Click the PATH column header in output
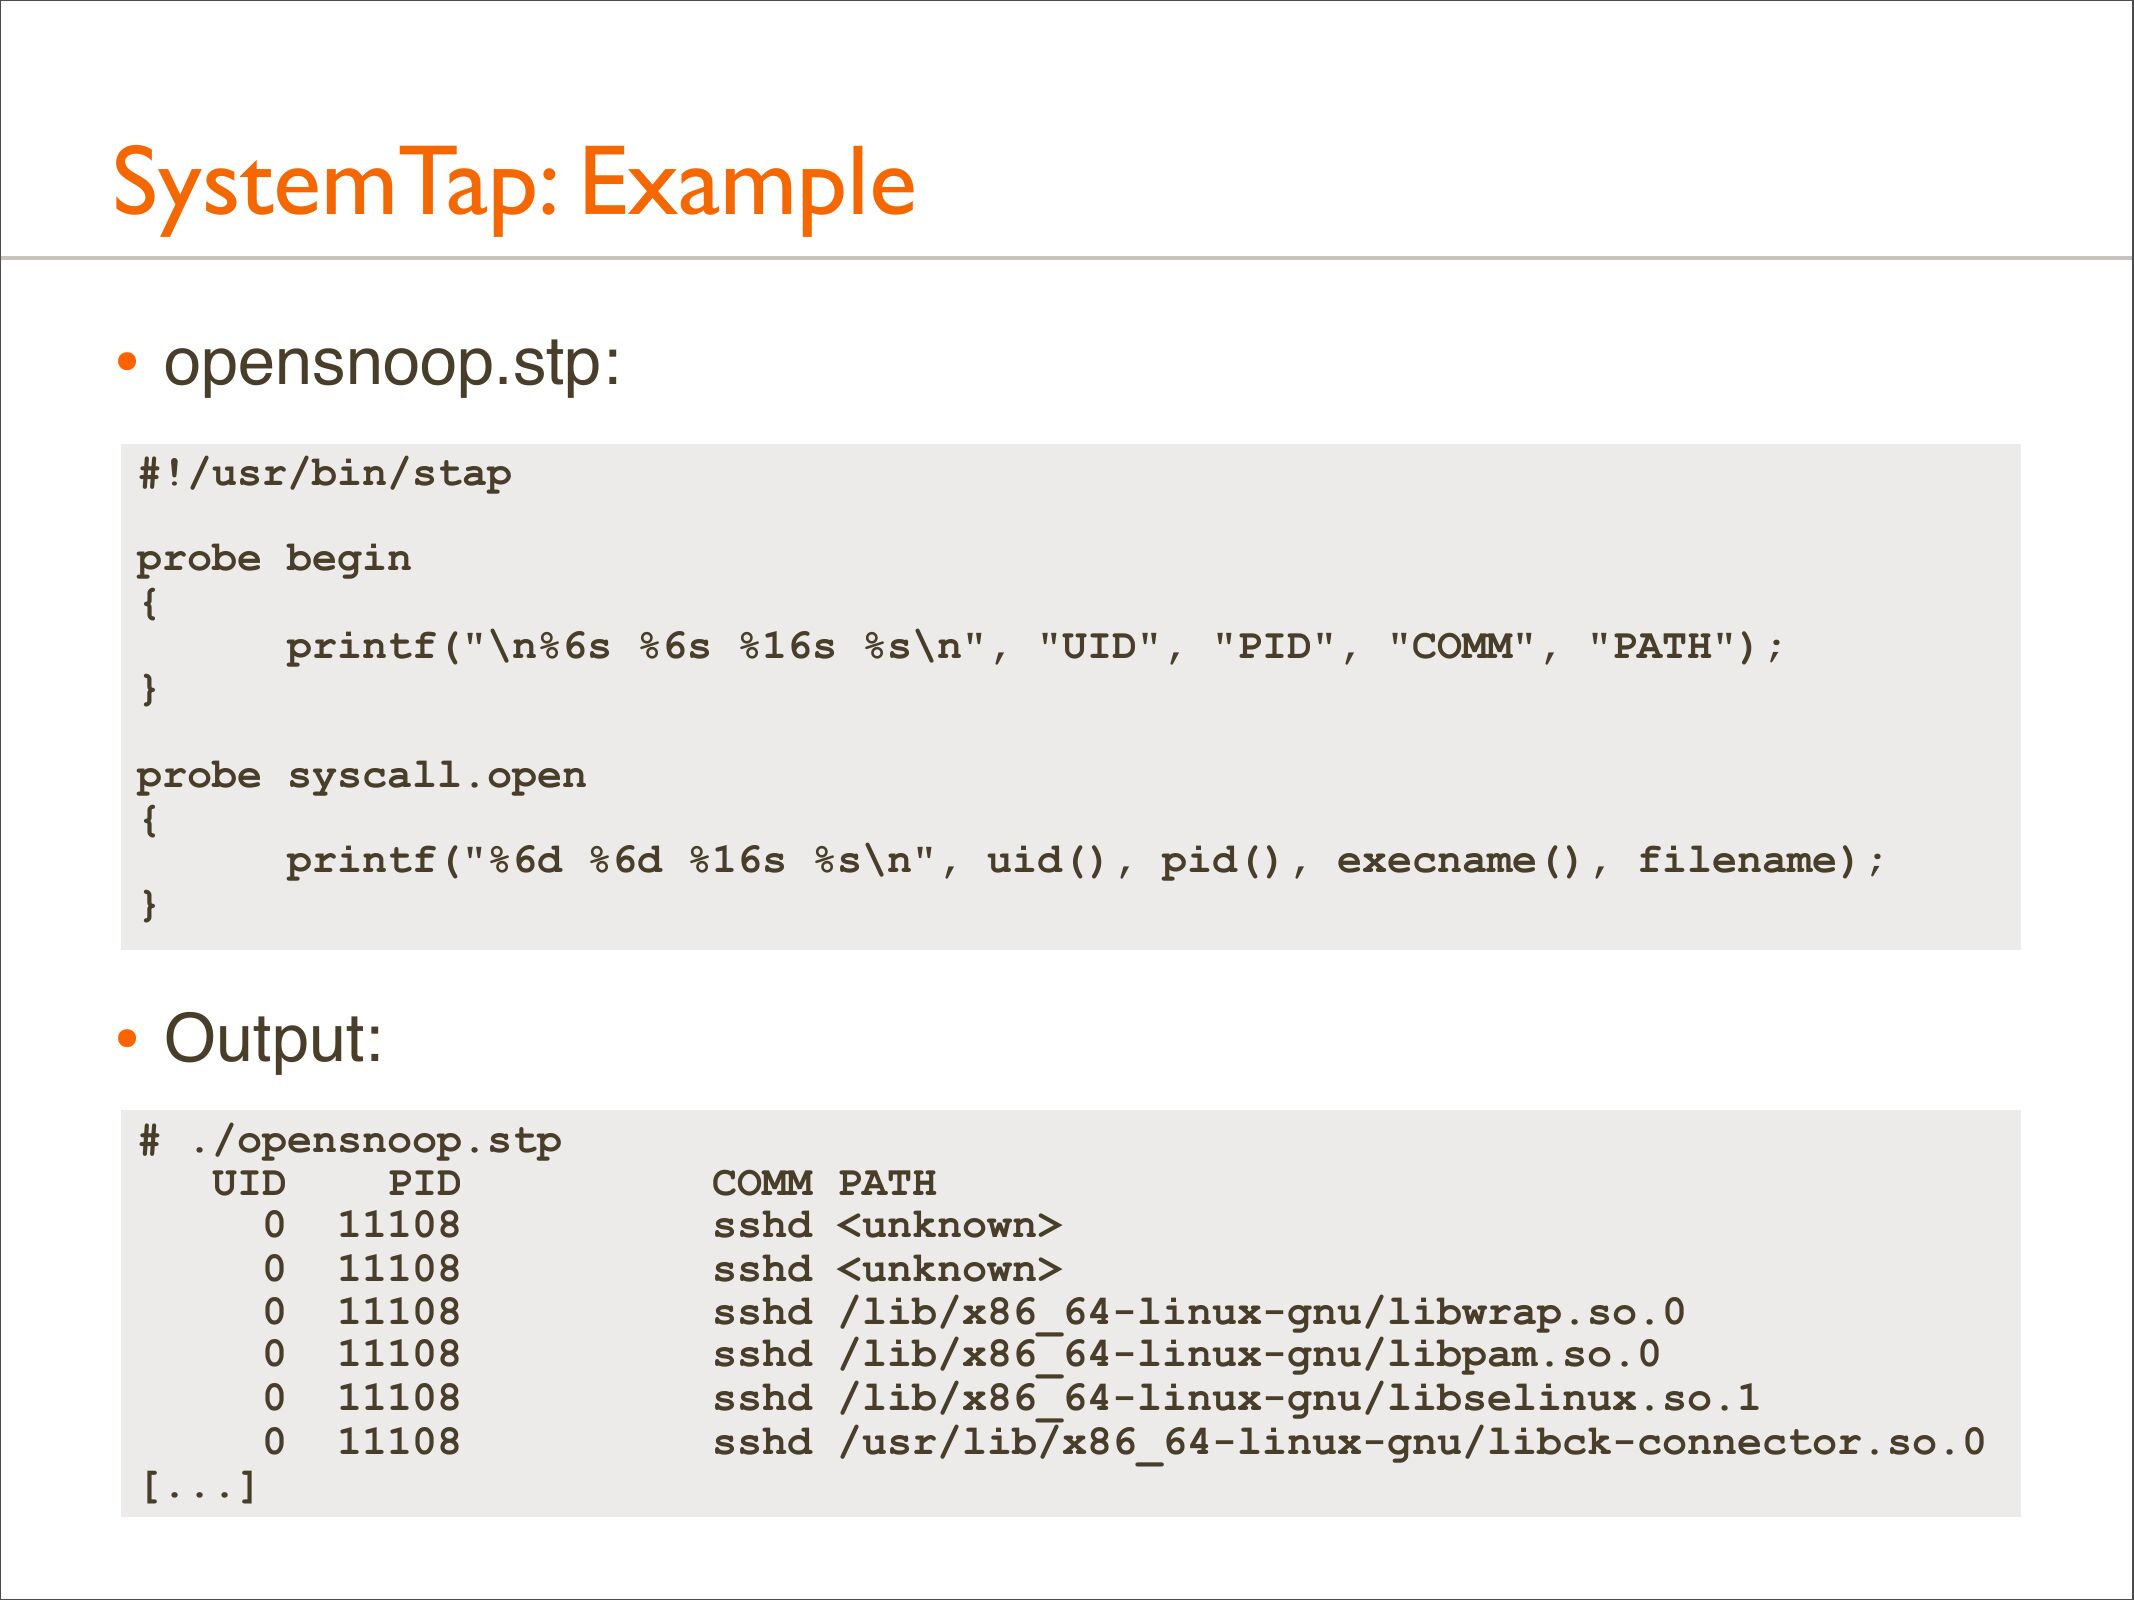Screen dimensions: 2134x1600 pos(887,1183)
